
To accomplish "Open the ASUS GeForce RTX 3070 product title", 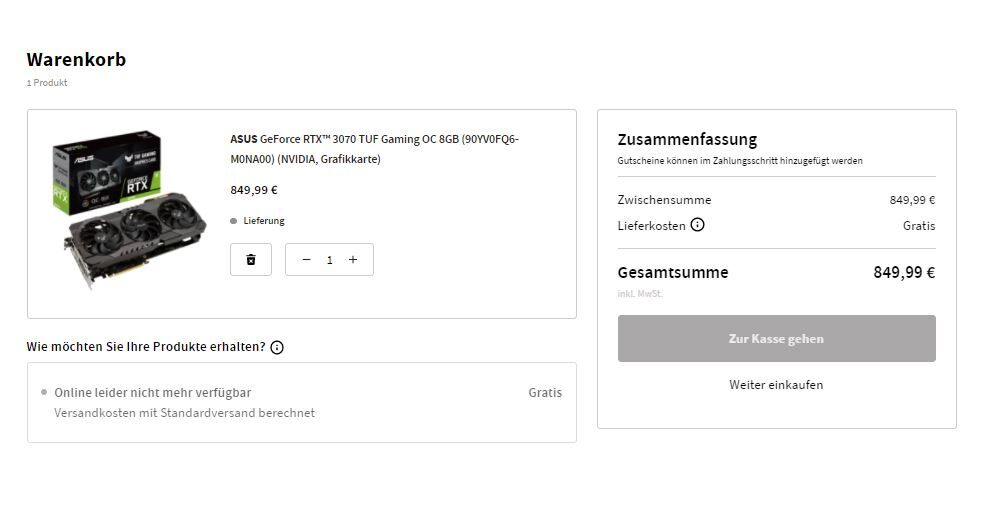I will pos(374,149).
